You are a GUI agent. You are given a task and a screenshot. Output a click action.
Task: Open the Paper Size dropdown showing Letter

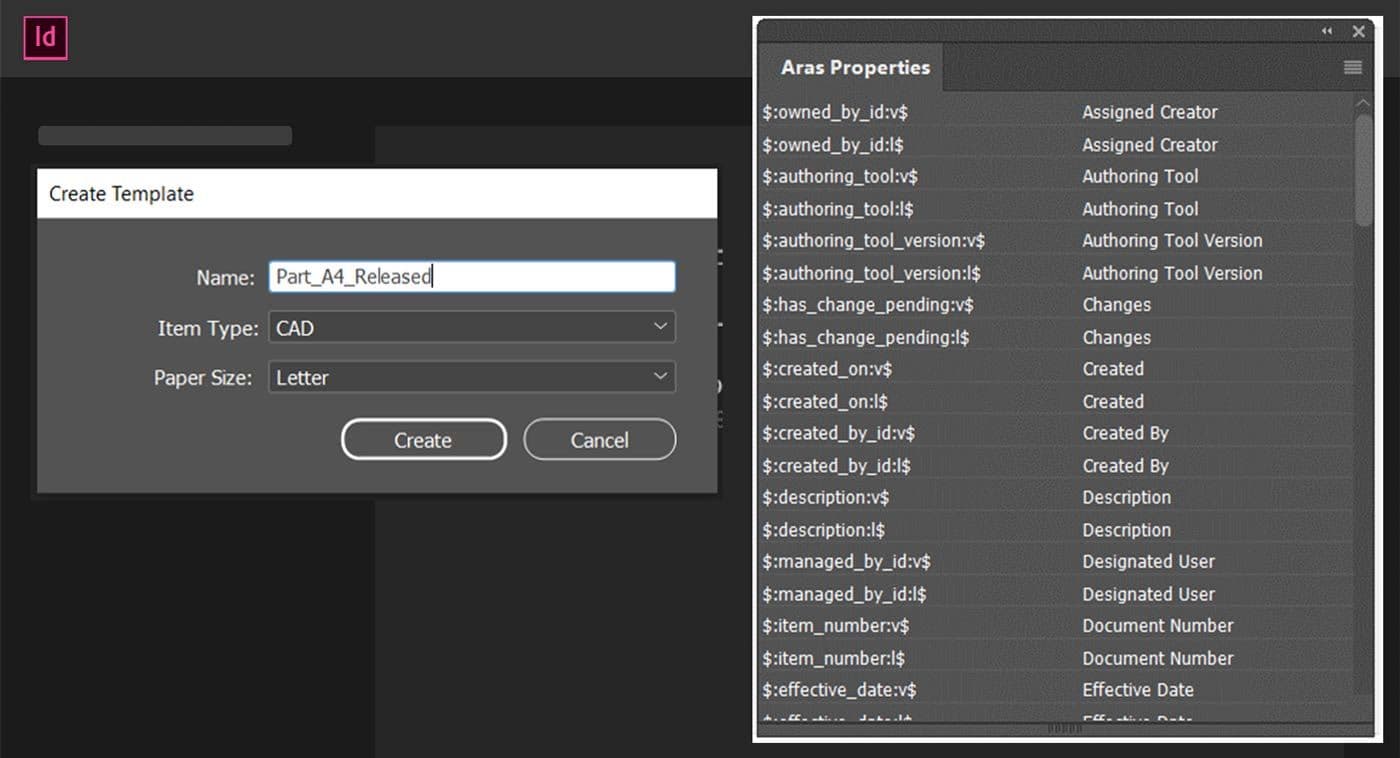point(472,377)
